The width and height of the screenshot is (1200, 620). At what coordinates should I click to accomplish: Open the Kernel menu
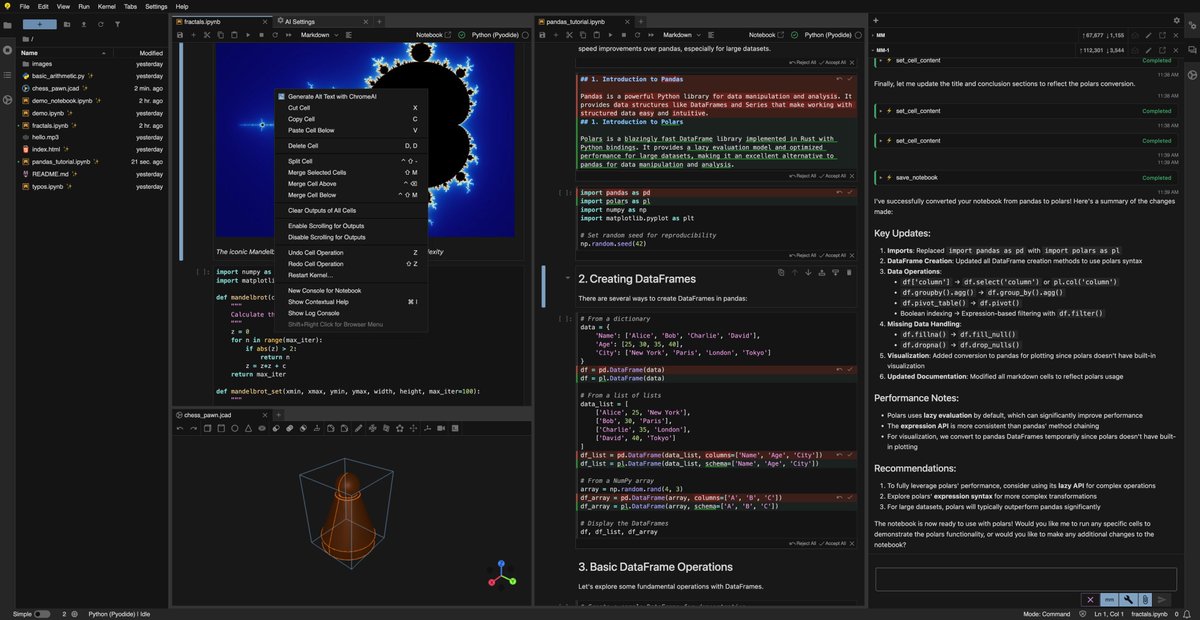coord(106,6)
